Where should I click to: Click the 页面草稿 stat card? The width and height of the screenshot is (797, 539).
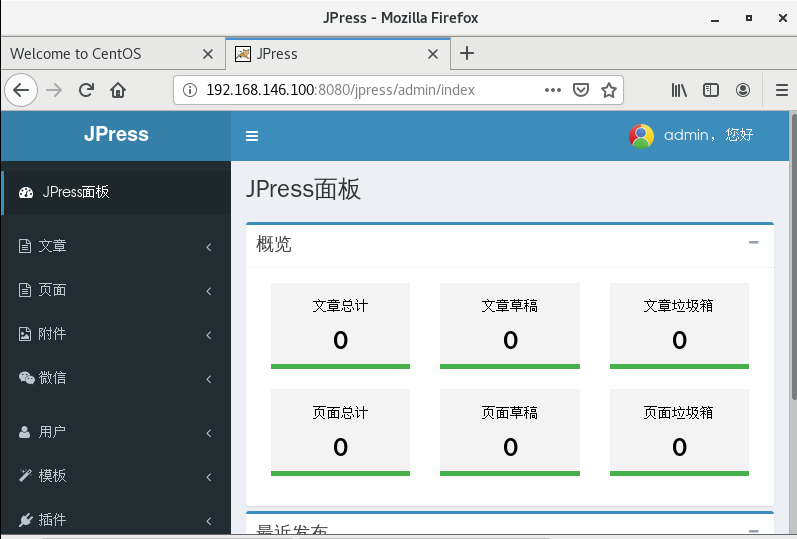510,432
